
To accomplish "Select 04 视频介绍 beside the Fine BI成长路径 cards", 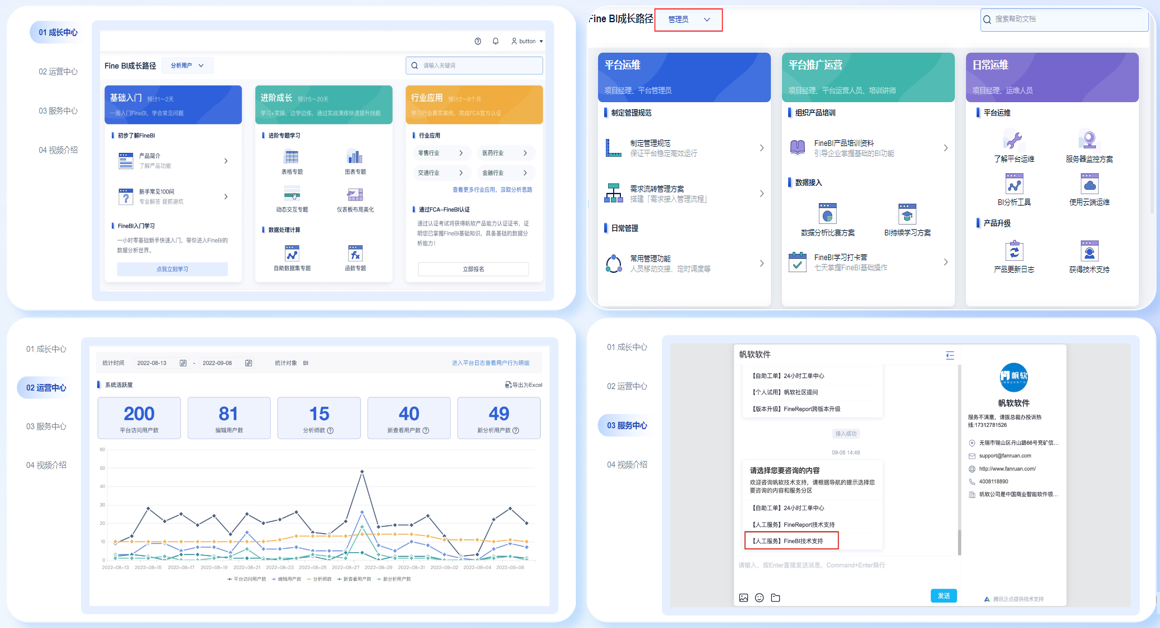I will click(58, 150).
